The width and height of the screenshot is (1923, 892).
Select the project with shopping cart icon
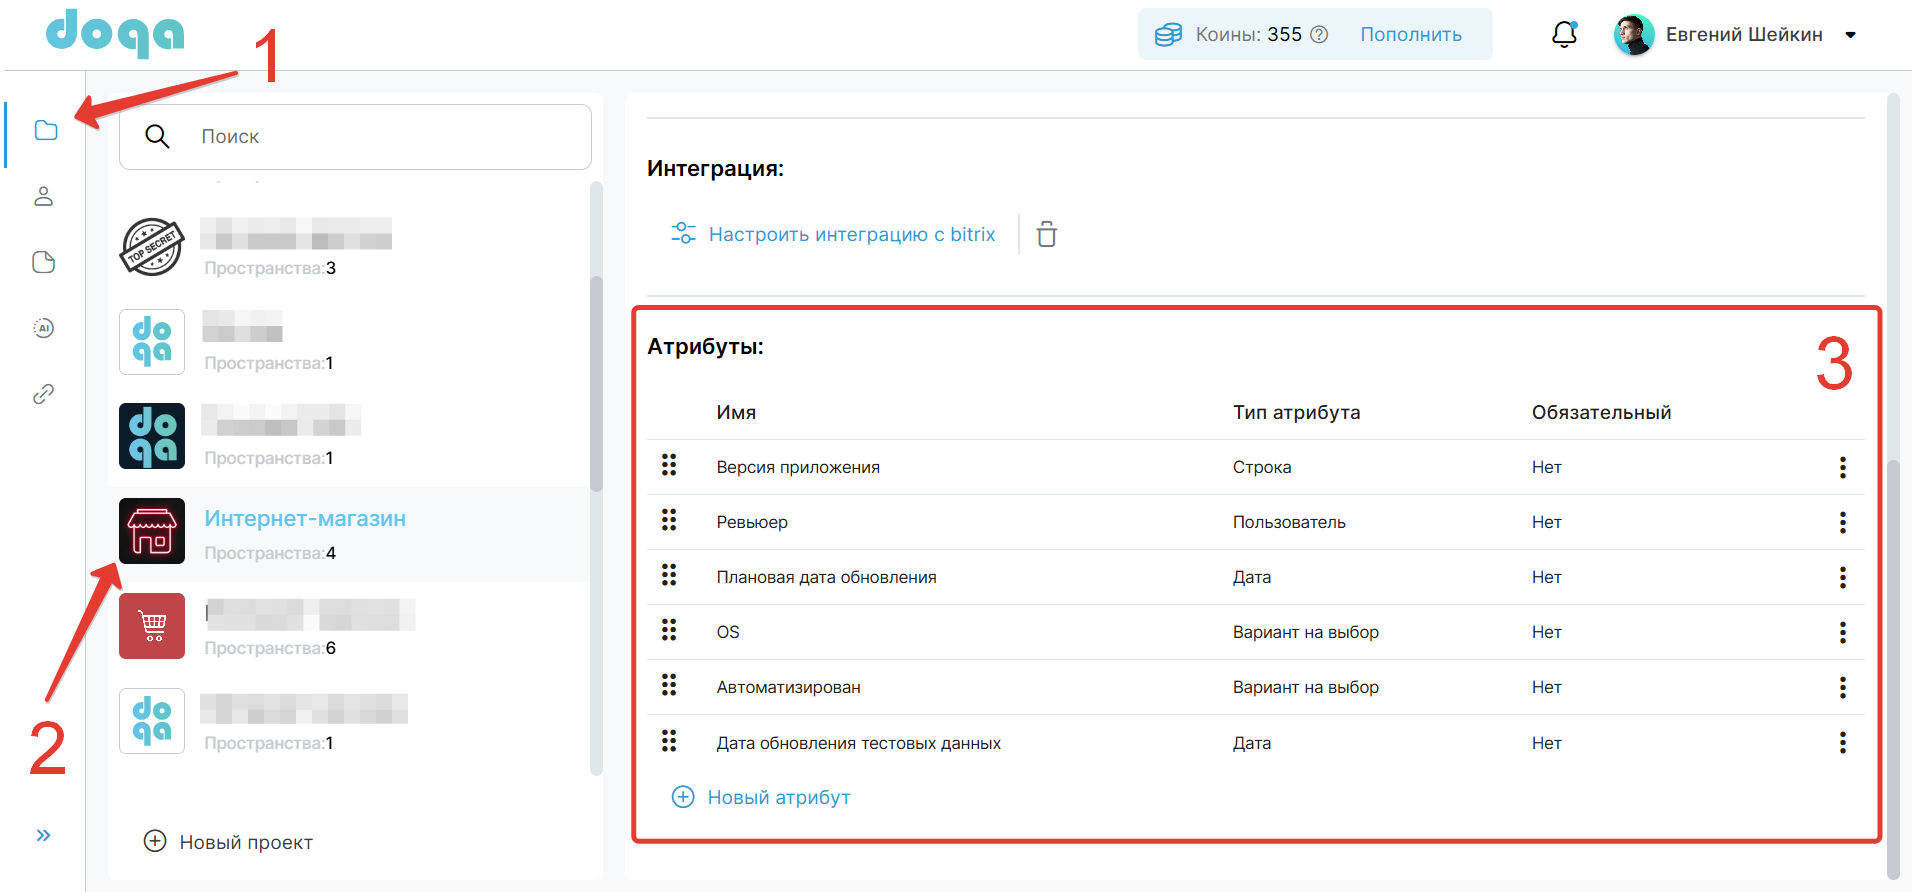(152, 626)
